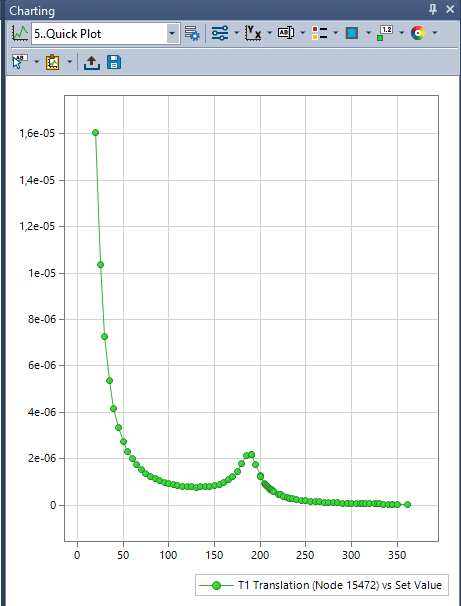Expand the pointer tool dropdown arrow
This screenshot has height=606, width=461.
pyautogui.click(x=37, y=62)
